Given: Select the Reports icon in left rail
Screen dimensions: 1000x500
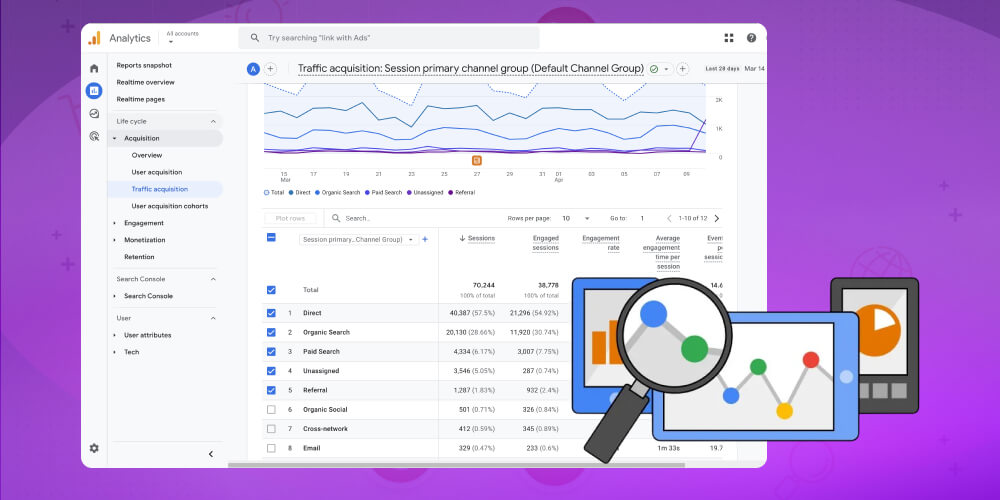Looking at the screenshot, I should coord(94,91).
